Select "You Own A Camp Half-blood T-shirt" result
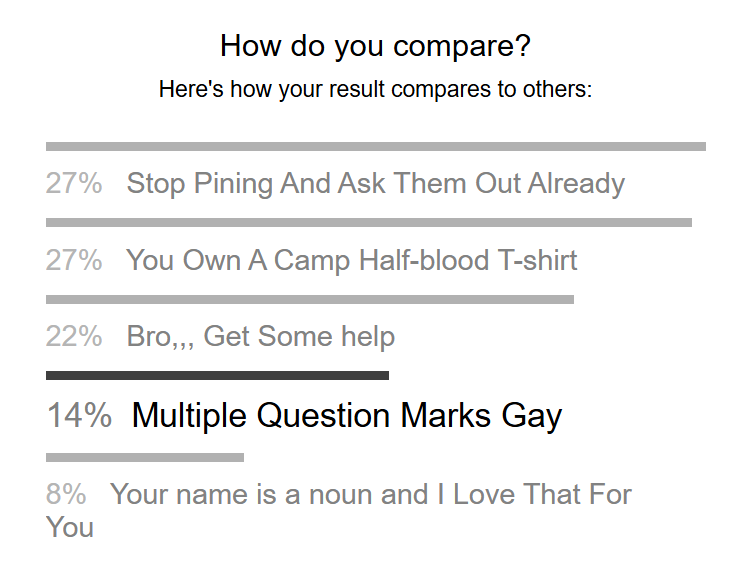Screen dimensions: 747x585 pos(351,261)
